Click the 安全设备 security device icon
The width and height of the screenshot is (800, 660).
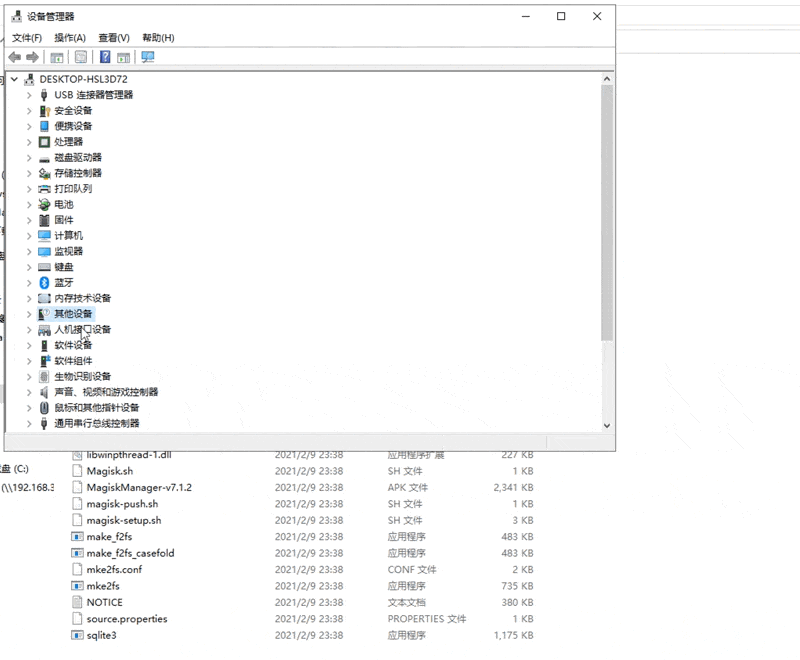pos(44,111)
